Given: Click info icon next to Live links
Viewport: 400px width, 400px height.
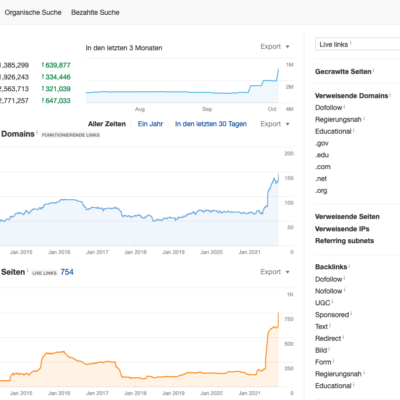Looking at the screenshot, I should tap(351, 43).
